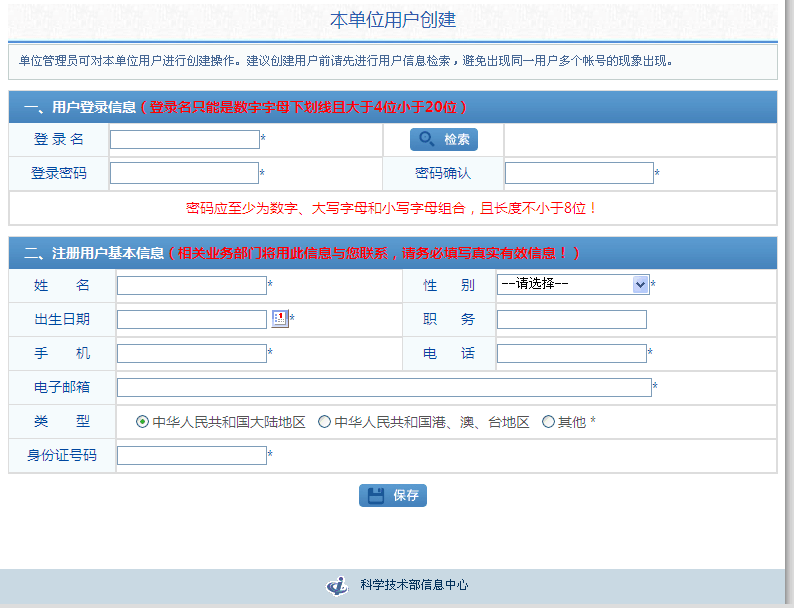Open the birth date calendar picker icon
The image size is (794, 608).
tap(279, 319)
